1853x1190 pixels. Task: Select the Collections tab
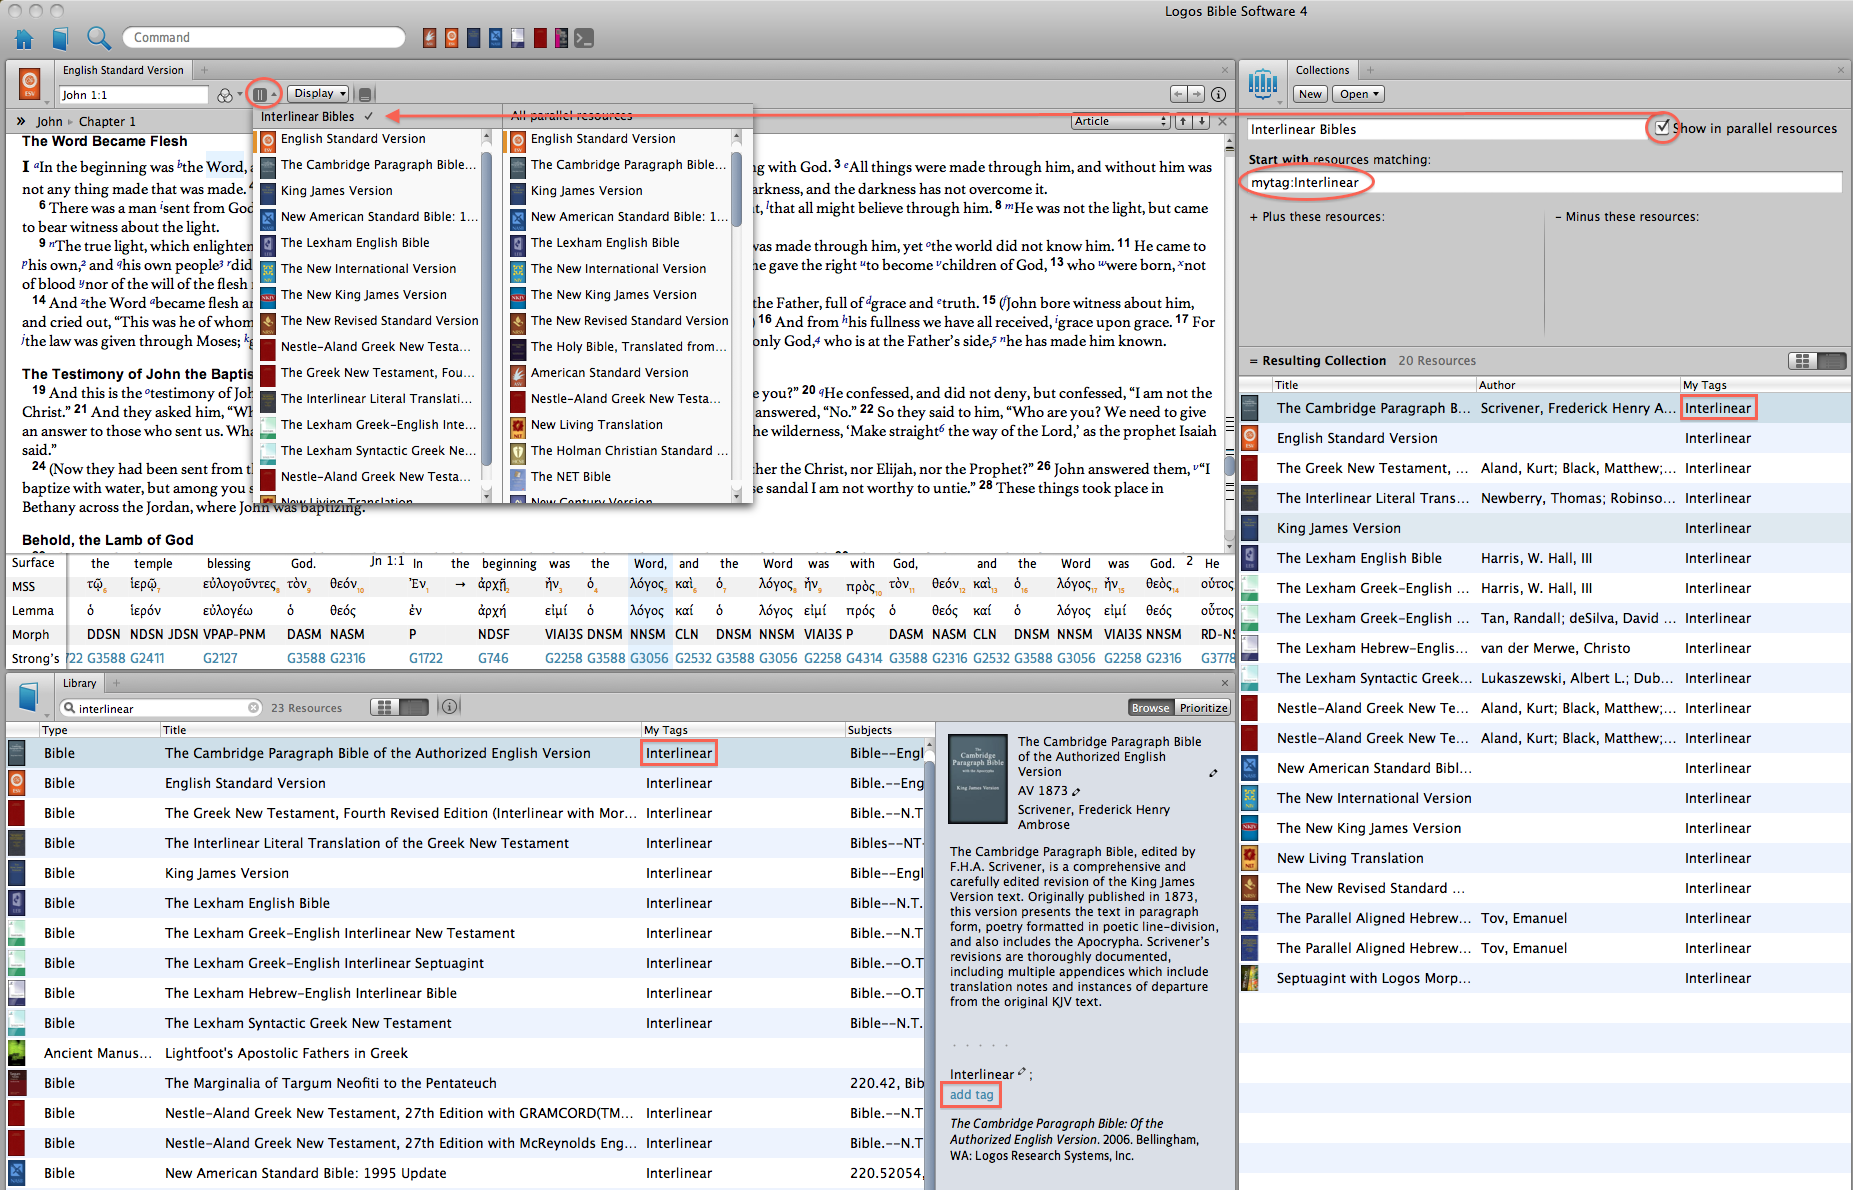(1322, 70)
